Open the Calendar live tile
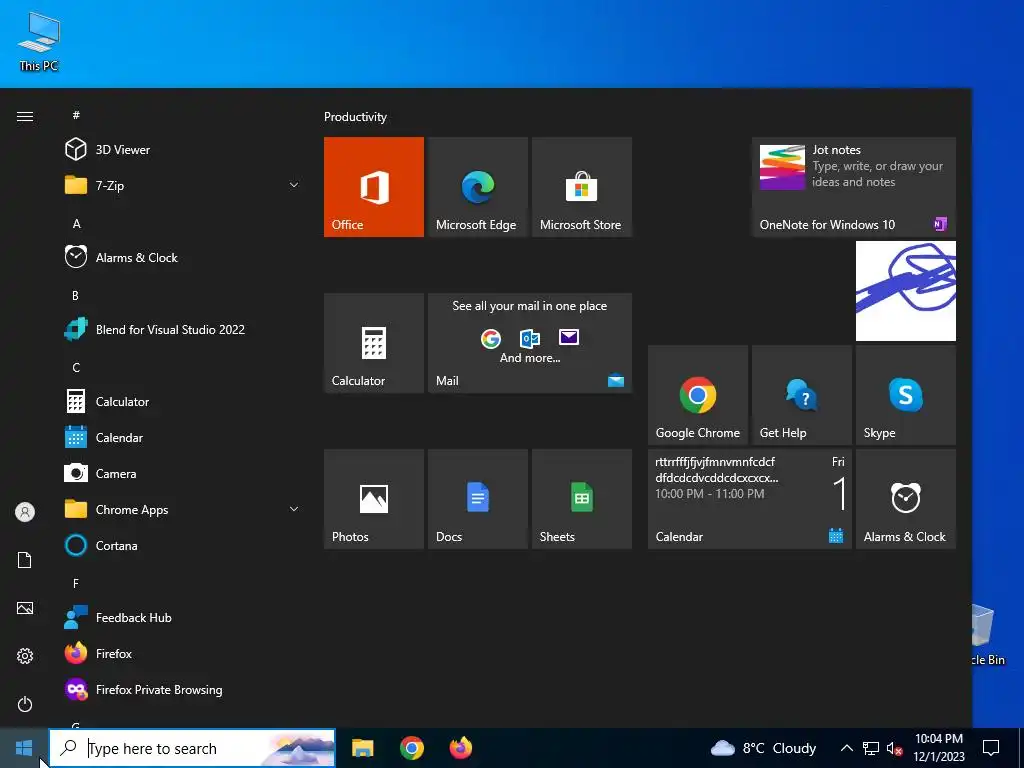 tap(750, 499)
